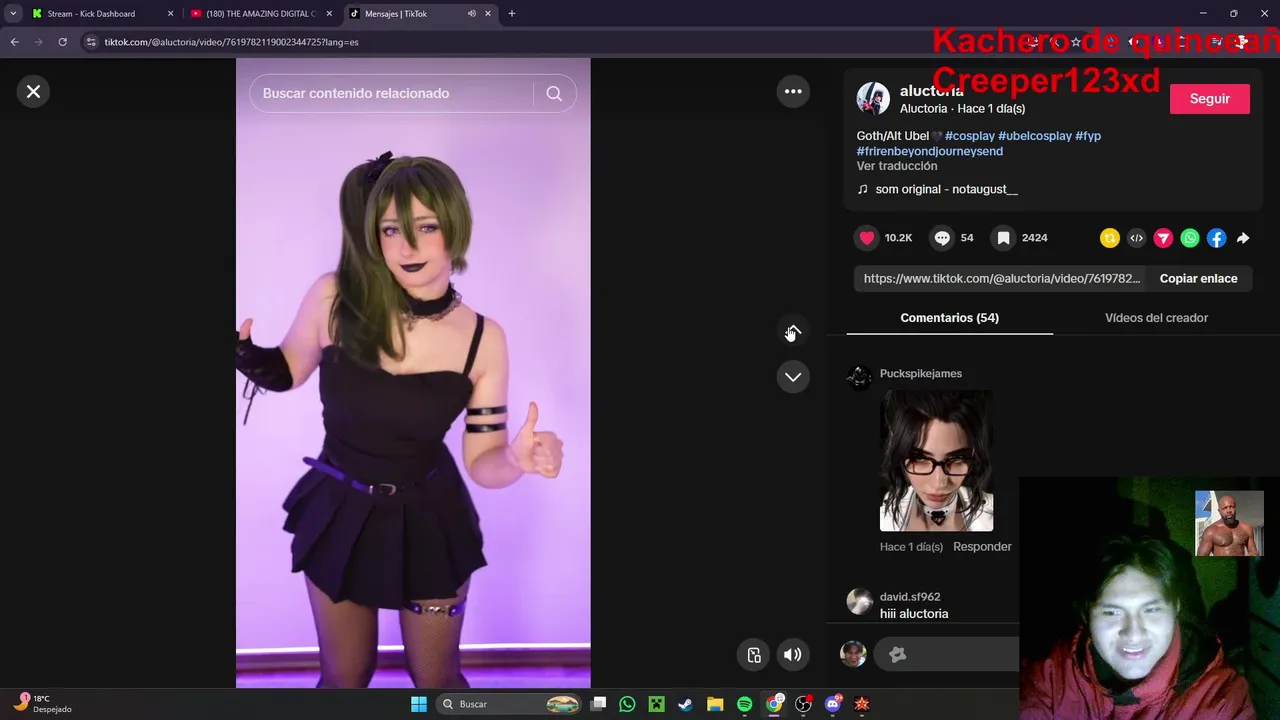The height and width of the screenshot is (720, 1280).
Task: Go to previous video with up arrow
Action: pyautogui.click(x=793, y=332)
